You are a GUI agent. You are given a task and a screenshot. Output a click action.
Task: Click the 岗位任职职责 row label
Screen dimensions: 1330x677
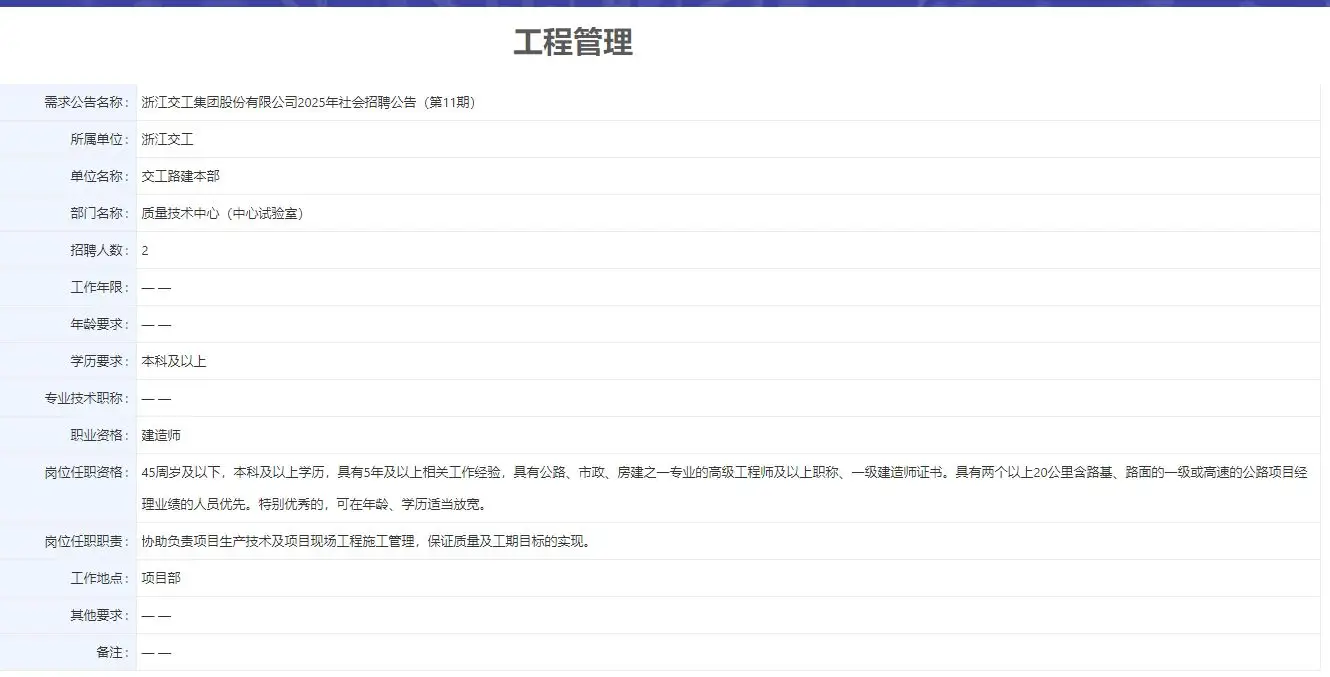point(87,541)
